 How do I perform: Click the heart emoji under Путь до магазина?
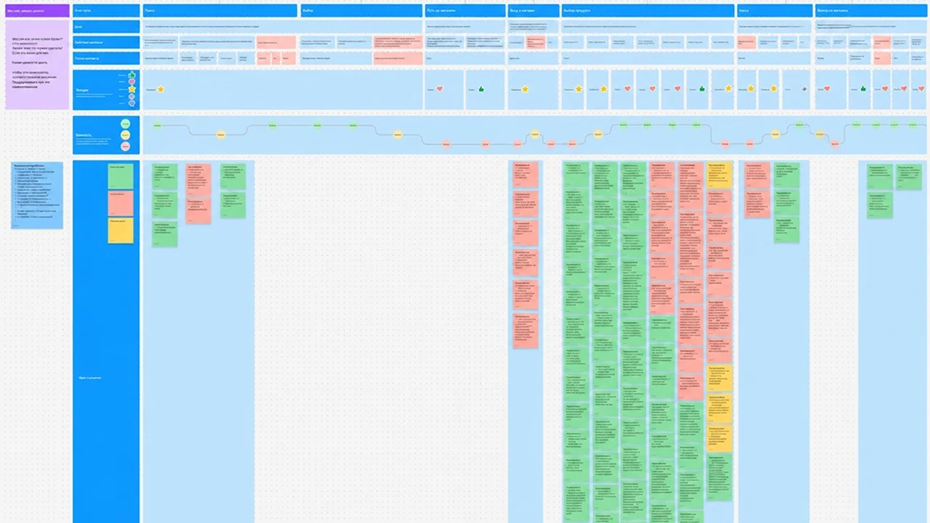(439, 89)
